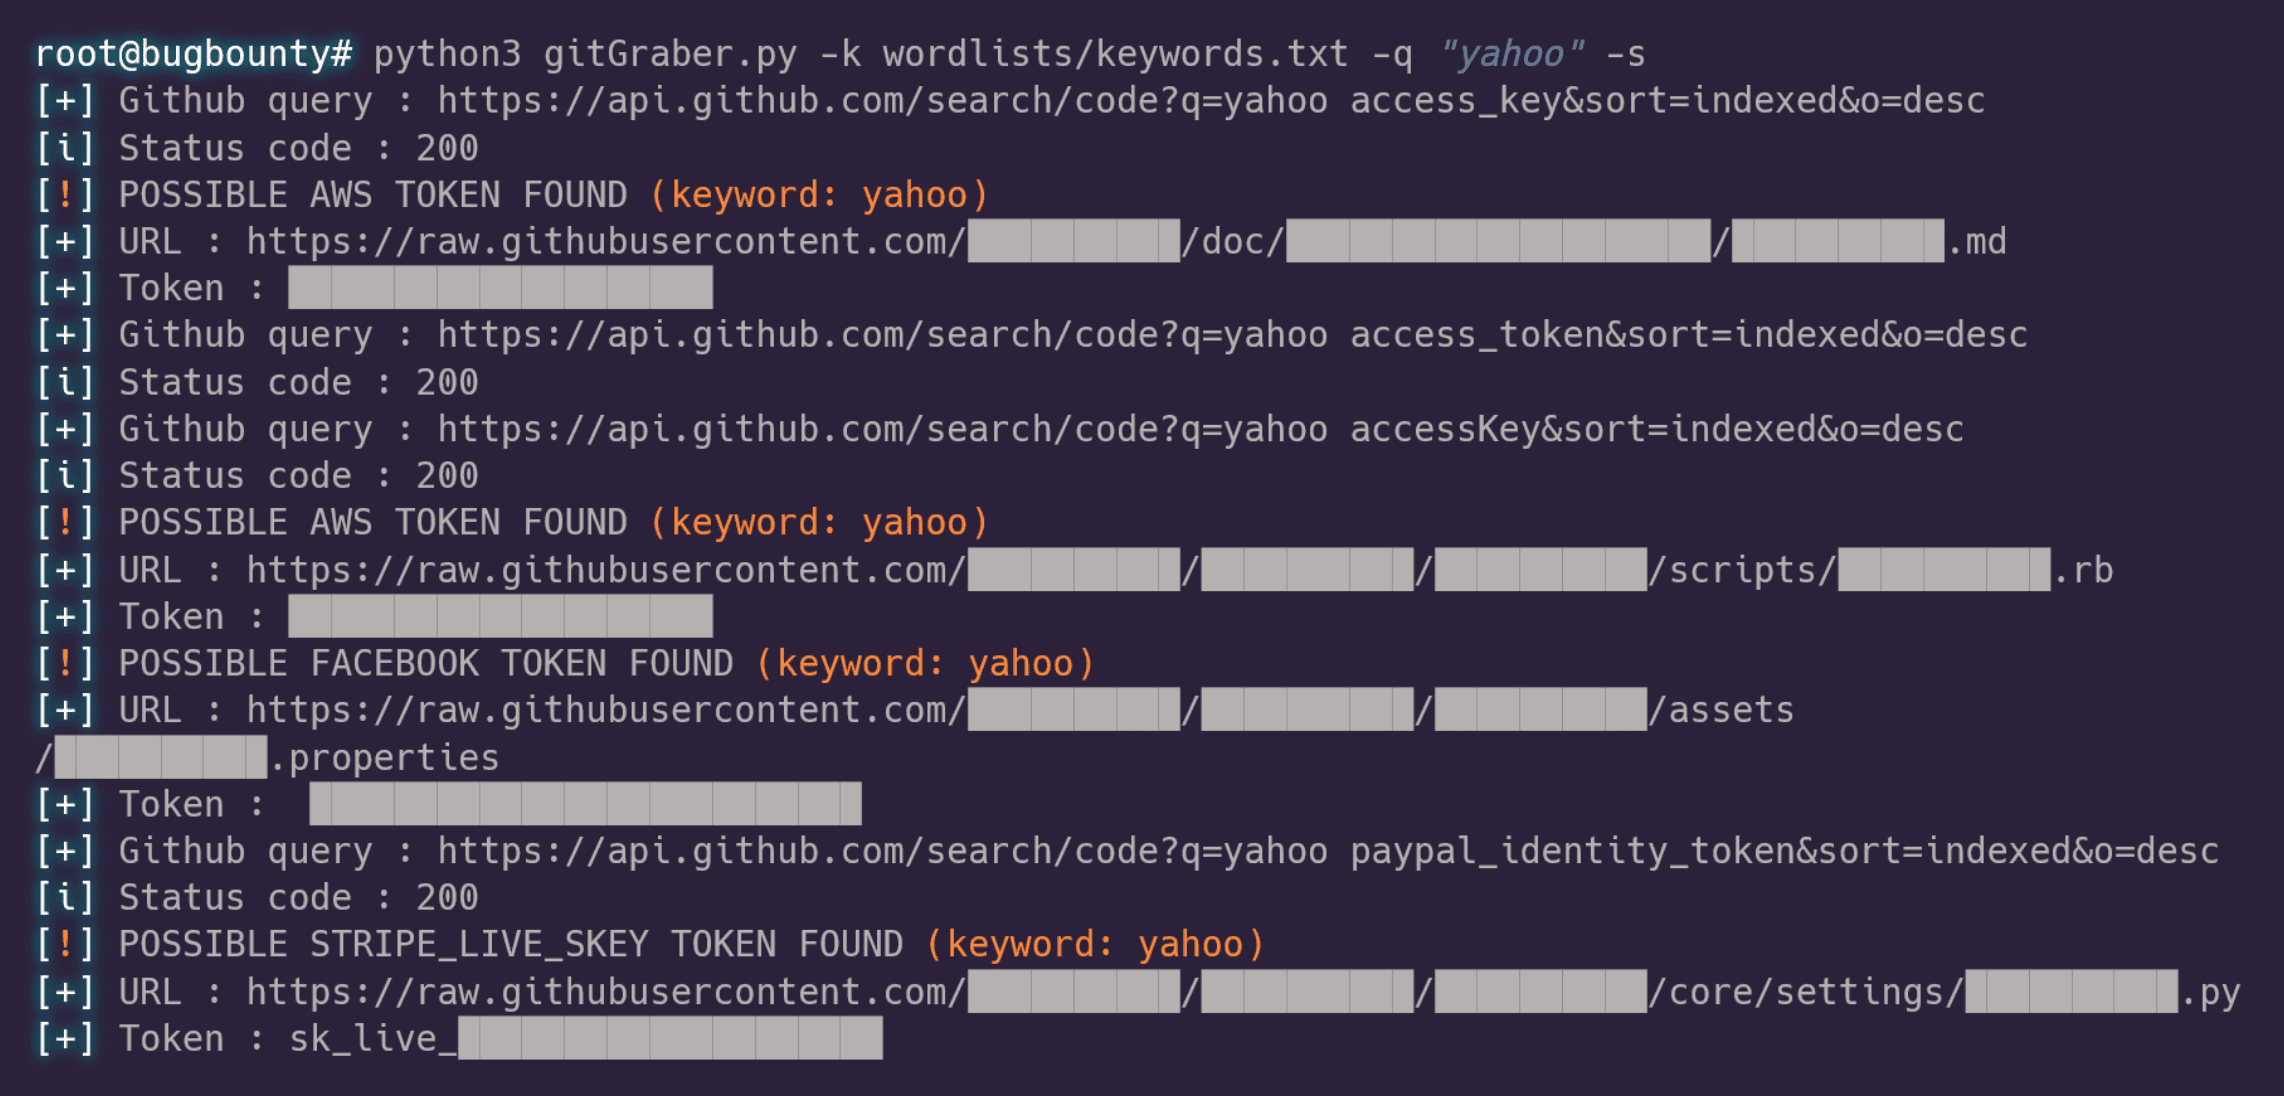
Task: Click the /doc/ segment in the .md URL
Action: pyautogui.click(x=1233, y=241)
